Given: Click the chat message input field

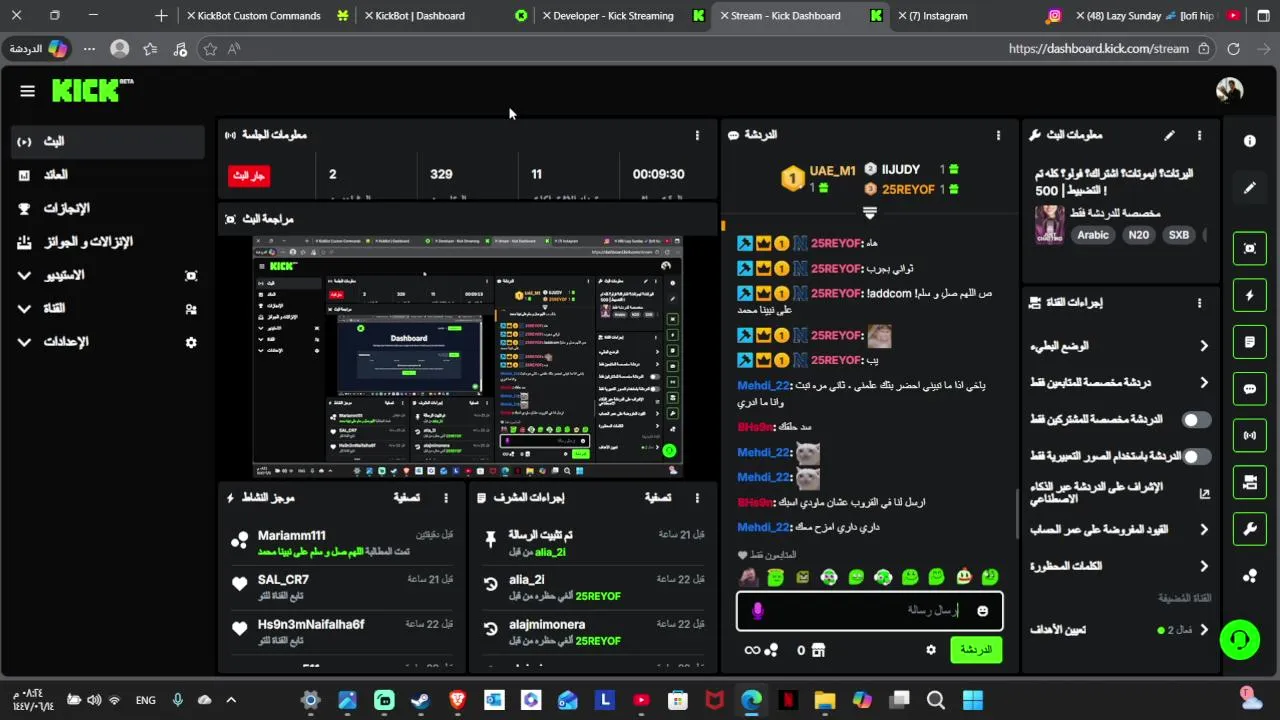Looking at the screenshot, I should click(x=869, y=611).
